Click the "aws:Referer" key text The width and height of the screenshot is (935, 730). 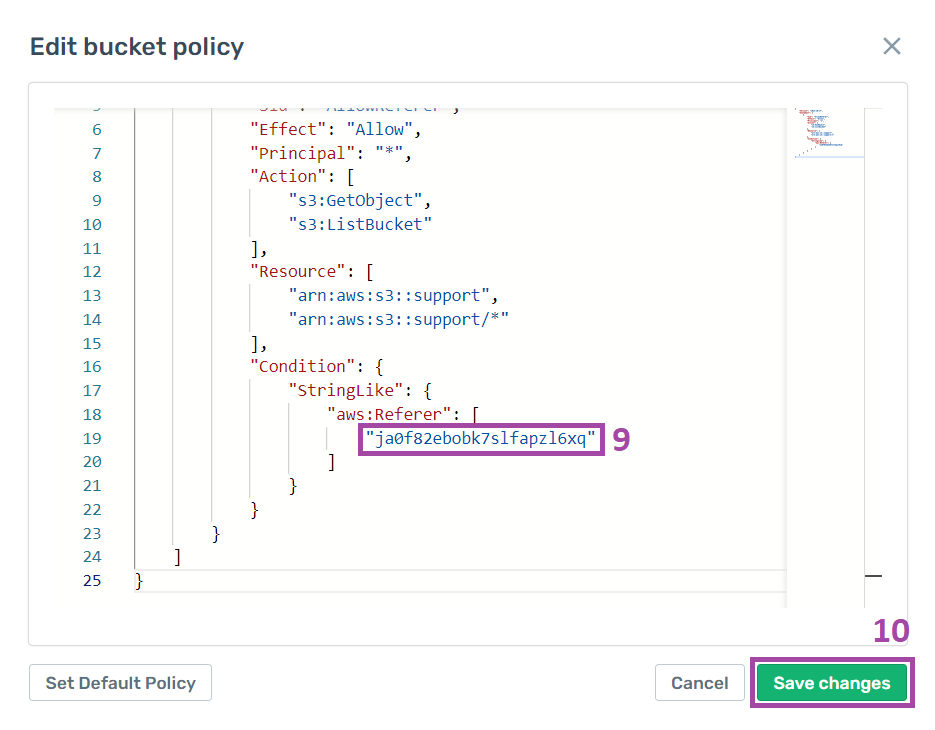[x=389, y=415]
